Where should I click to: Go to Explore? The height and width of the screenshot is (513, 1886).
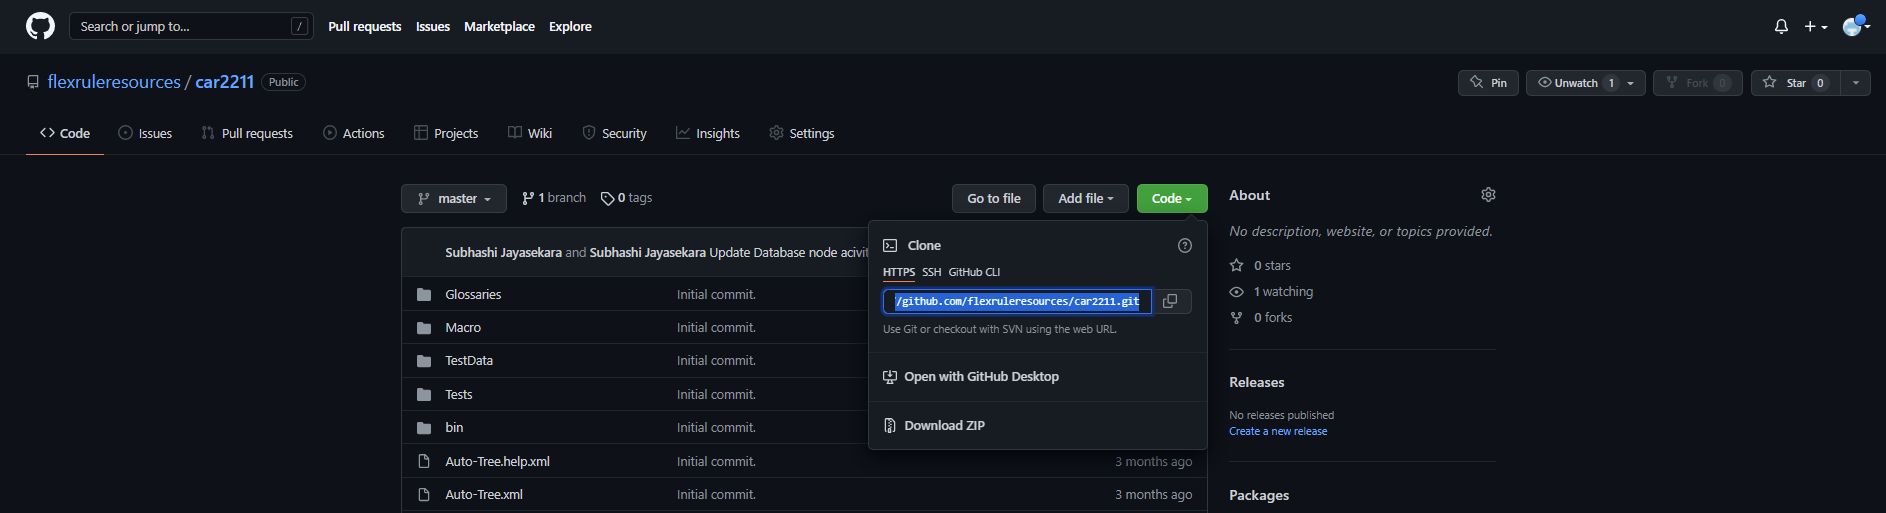pyautogui.click(x=570, y=27)
